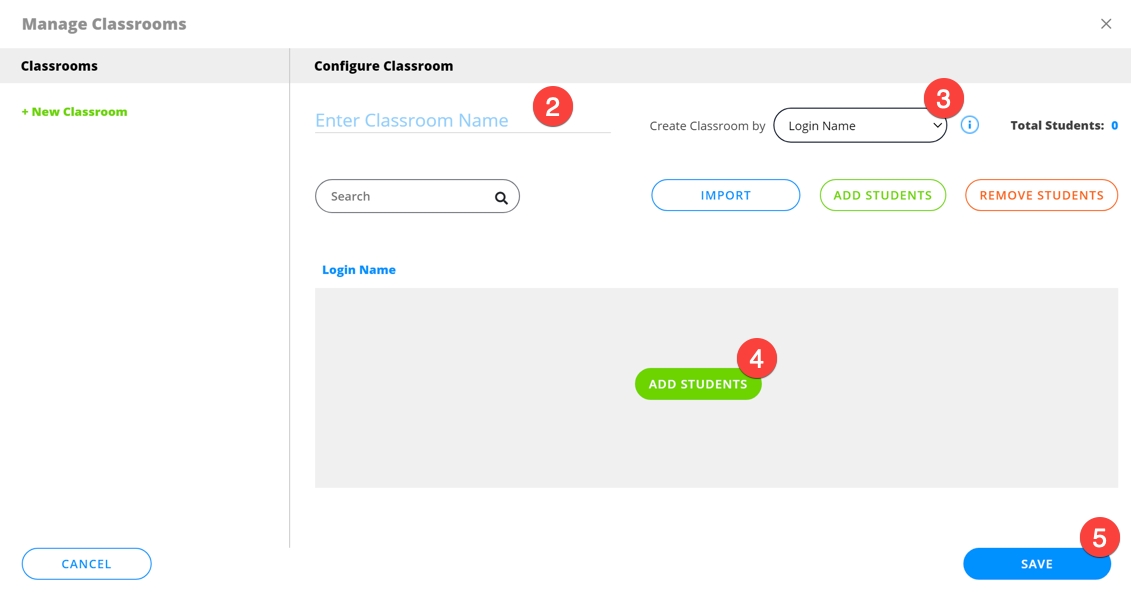The image size is (1131, 595).
Task: Click the Total Students count value
Action: (1114, 126)
